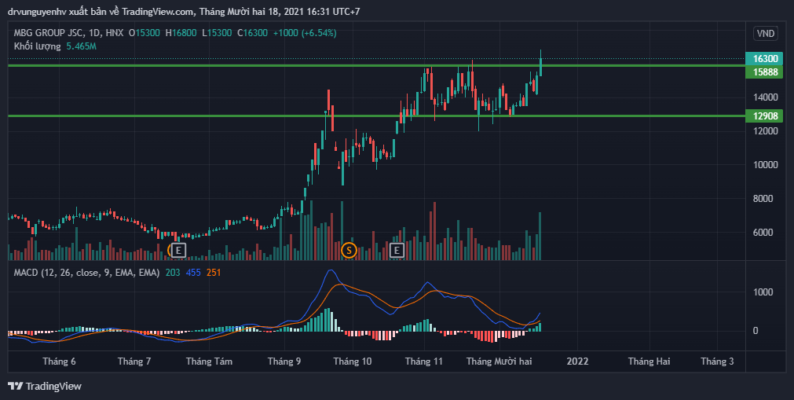The image size is (794, 400).
Task: Click the Tháng 6 time axis label
Action: click(x=59, y=361)
